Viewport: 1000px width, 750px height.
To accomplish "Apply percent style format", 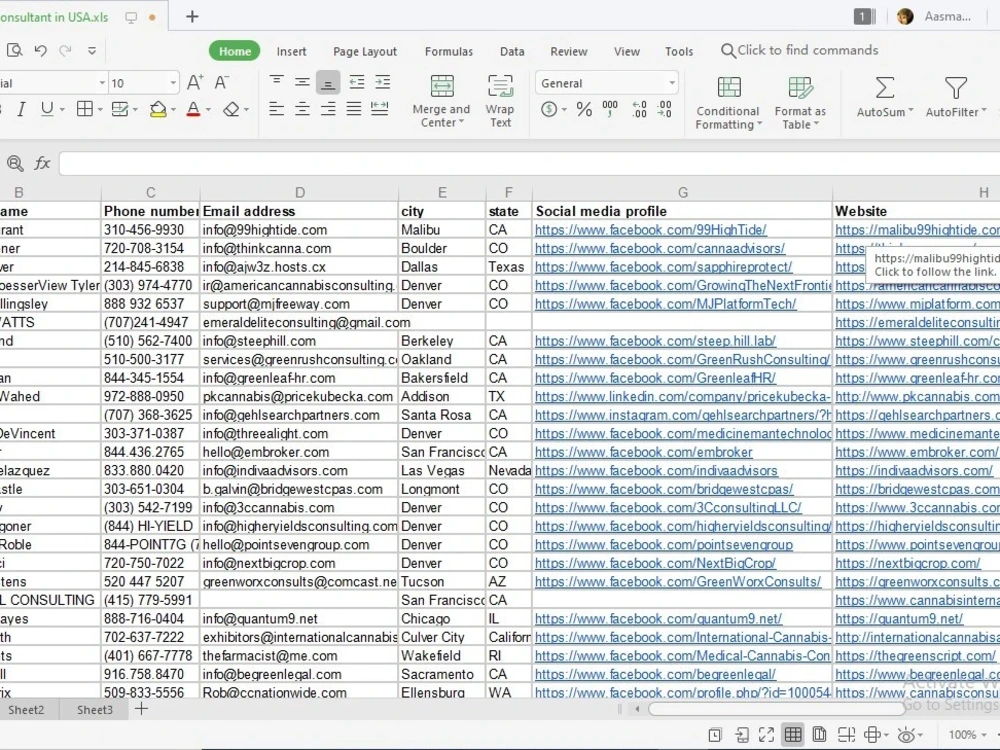I will (x=584, y=109).
